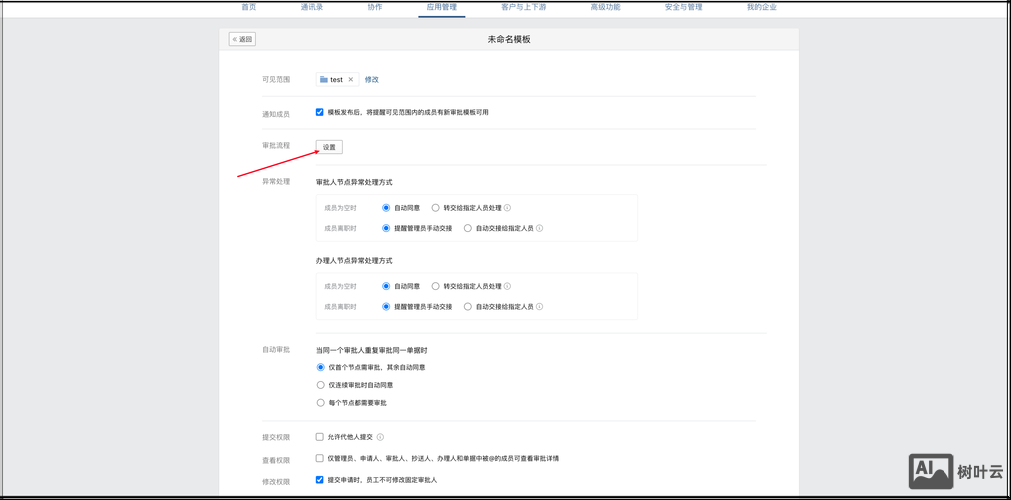This screenshot has height=500, width=1011.
Task: Open 客户与上下游 tab
Action: tap(523, 7)
